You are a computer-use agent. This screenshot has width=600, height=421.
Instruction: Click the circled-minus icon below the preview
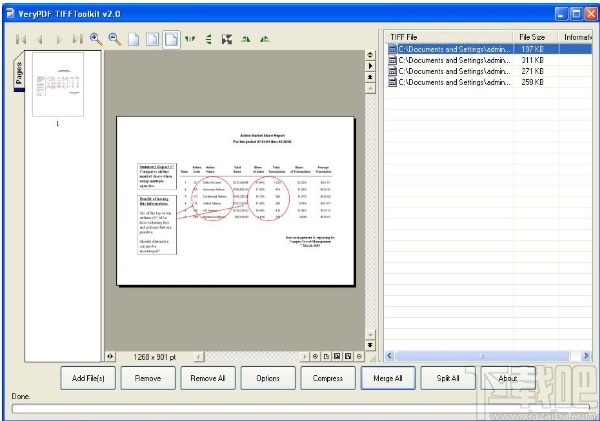coord(359,357)
